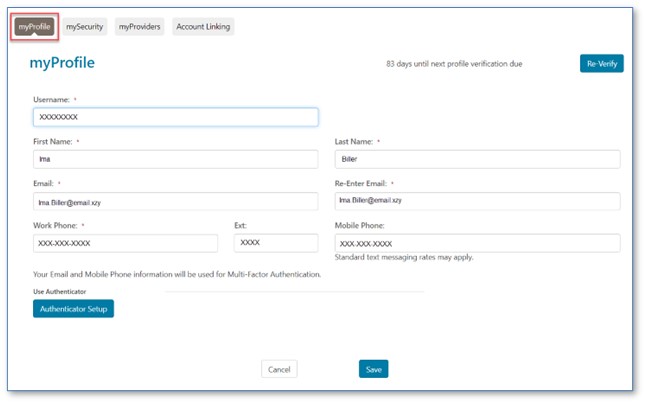Focus the First Name text box

[175, 159]
